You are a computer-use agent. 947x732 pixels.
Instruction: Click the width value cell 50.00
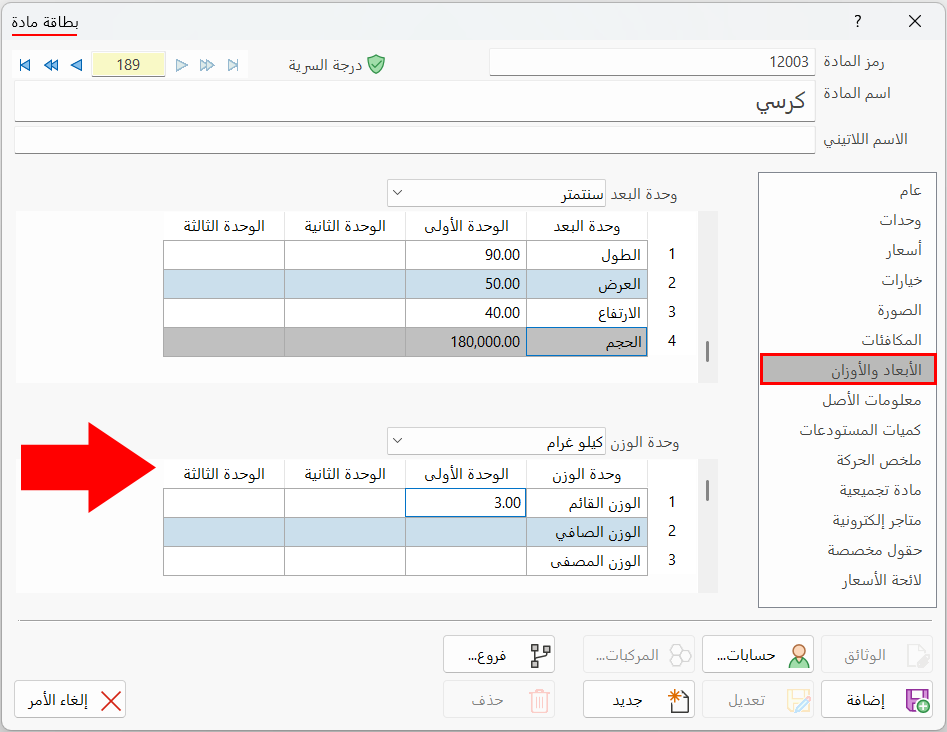click(466, 284)
